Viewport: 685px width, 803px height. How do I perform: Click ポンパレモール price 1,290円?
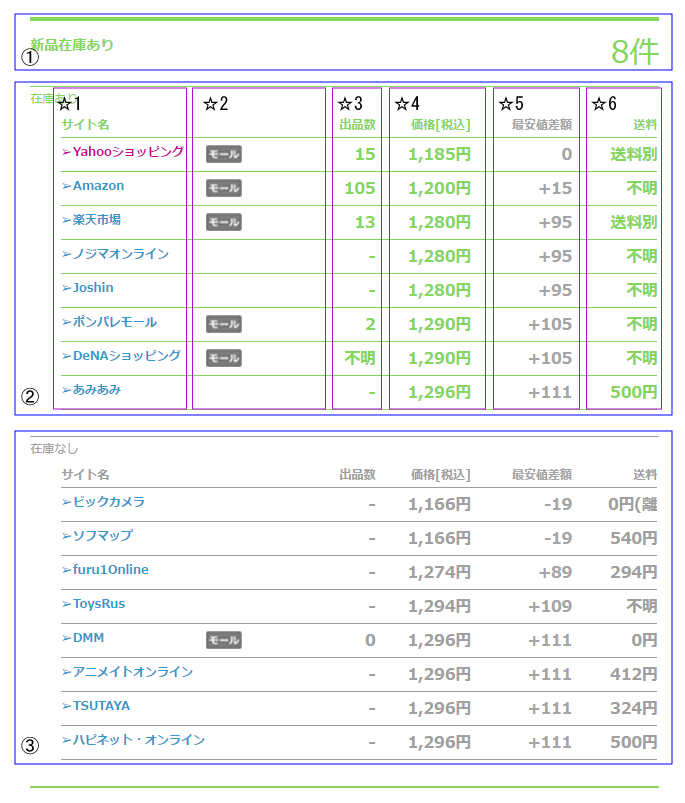[439, 324]
